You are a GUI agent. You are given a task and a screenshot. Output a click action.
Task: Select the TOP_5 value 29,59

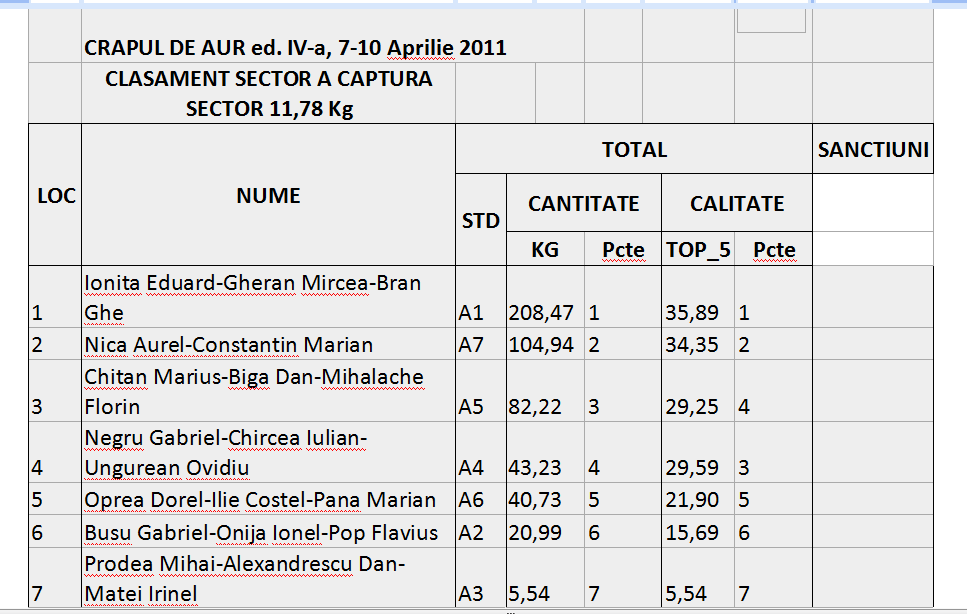698,468
